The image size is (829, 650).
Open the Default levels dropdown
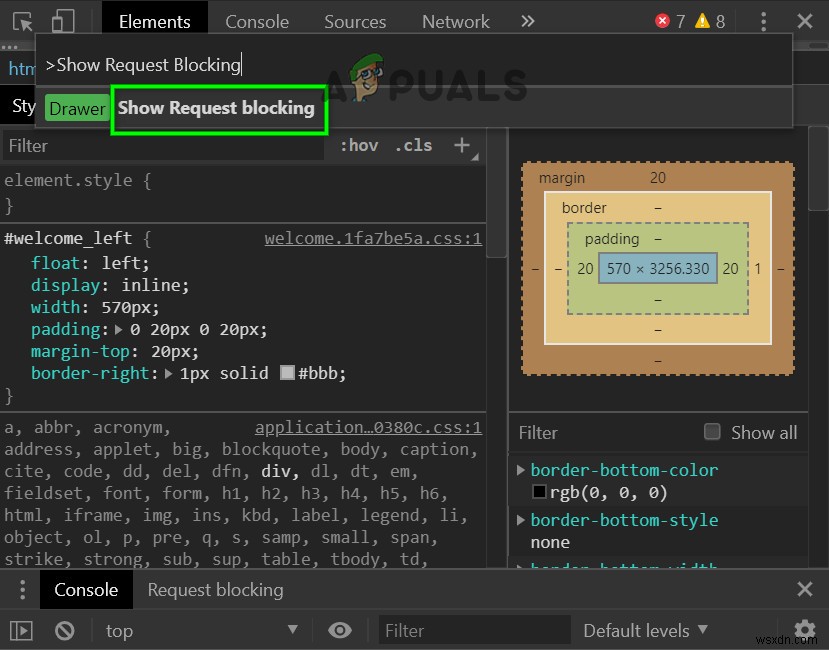coord(646,630)
